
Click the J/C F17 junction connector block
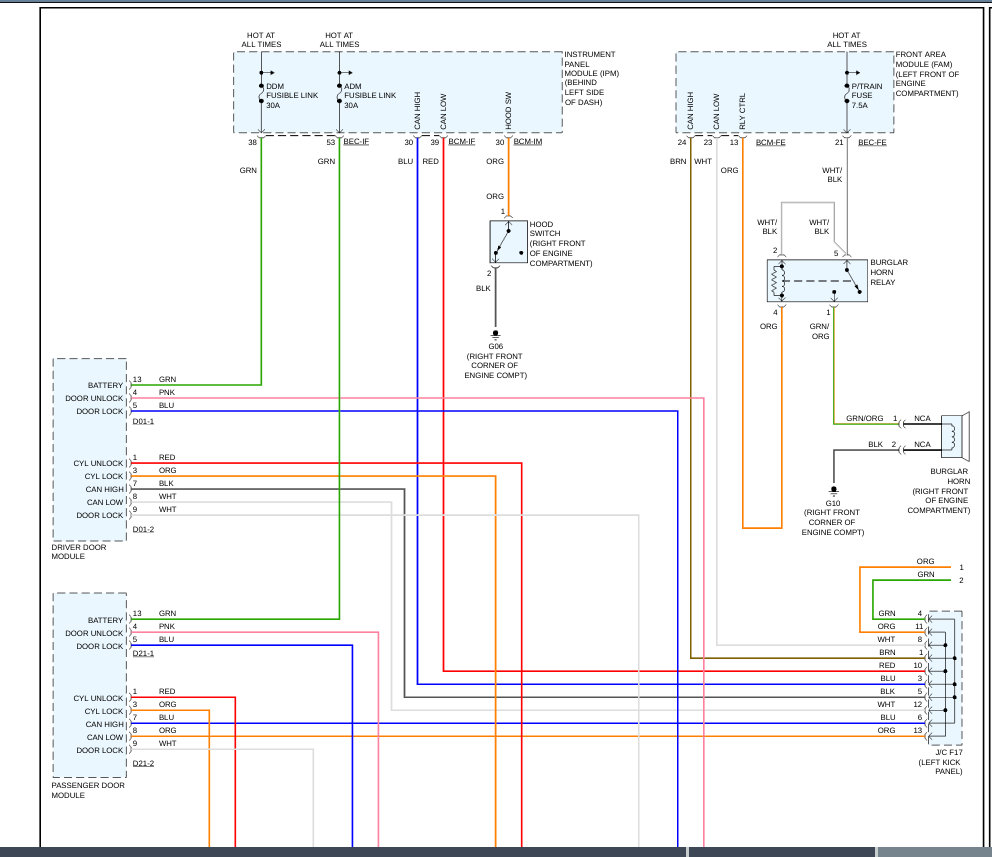coord(943,678)
